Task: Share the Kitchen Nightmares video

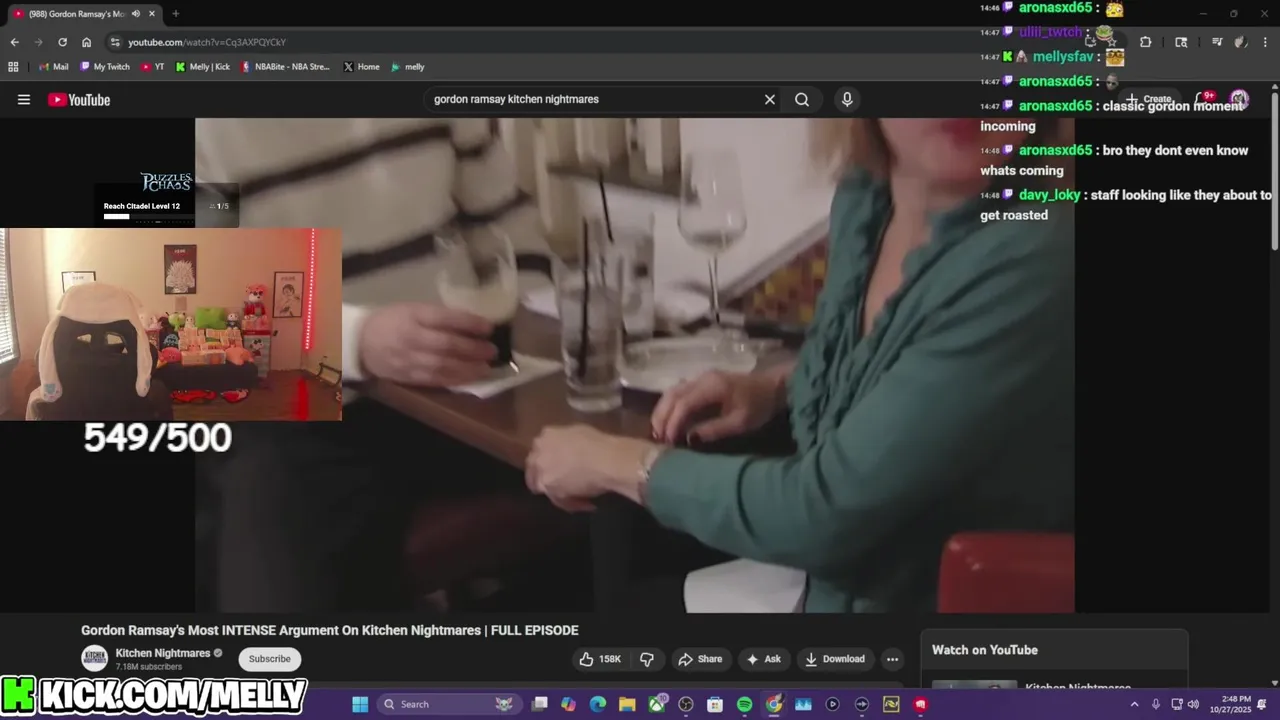Action: point(700,659)
